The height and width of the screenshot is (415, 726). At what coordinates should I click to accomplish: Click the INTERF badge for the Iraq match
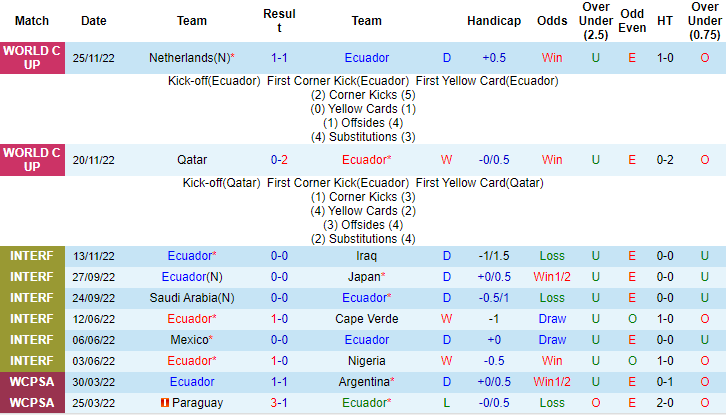click(32, 256)
